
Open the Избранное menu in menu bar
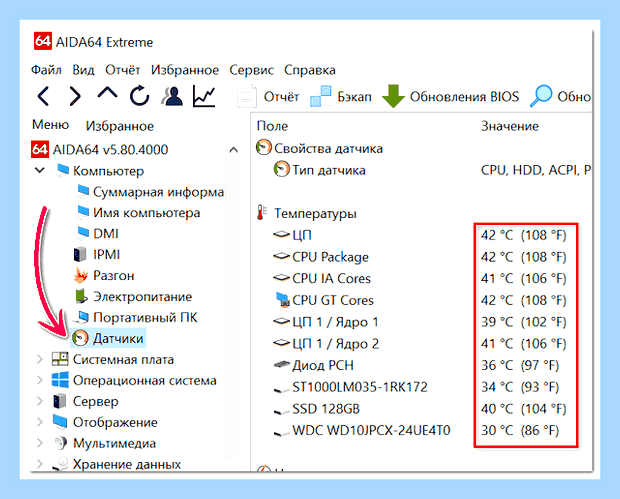tap(185, 70)
